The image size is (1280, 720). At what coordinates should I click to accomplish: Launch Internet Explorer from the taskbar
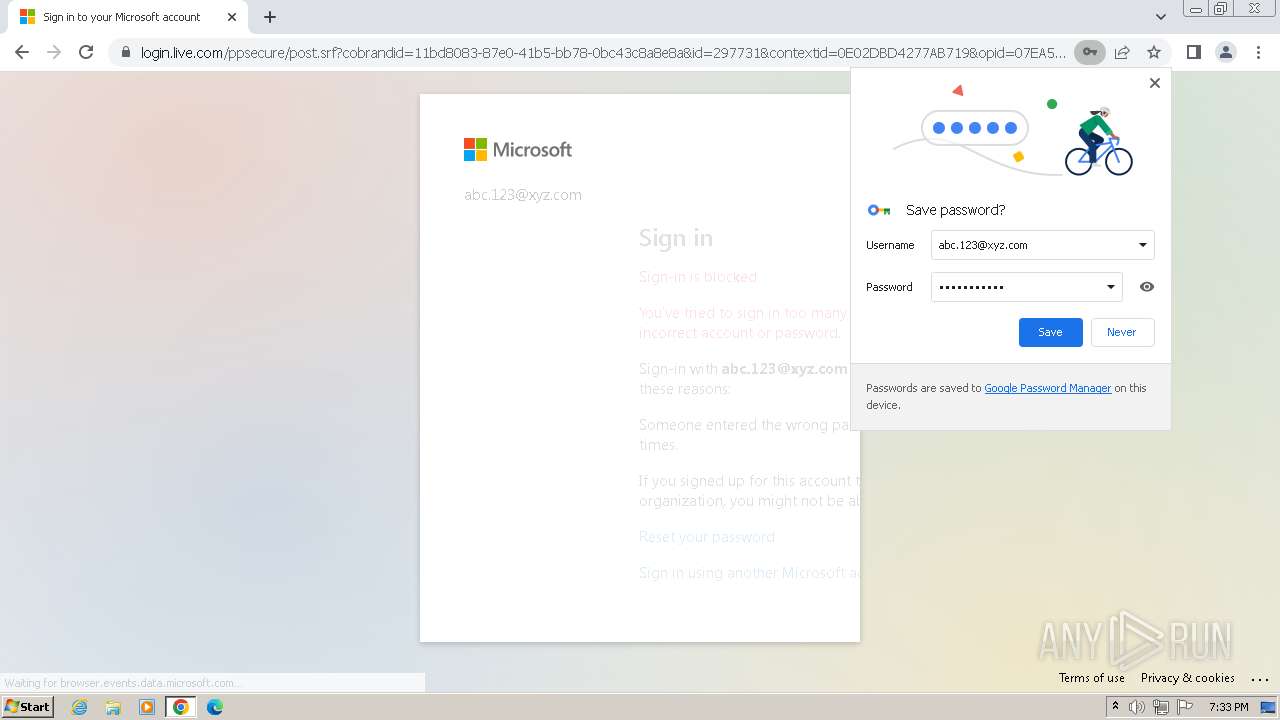(79, 707)
